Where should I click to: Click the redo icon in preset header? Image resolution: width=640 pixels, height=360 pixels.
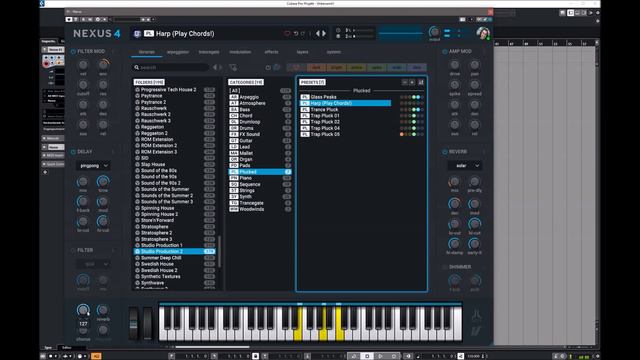(x=303, y=33)
